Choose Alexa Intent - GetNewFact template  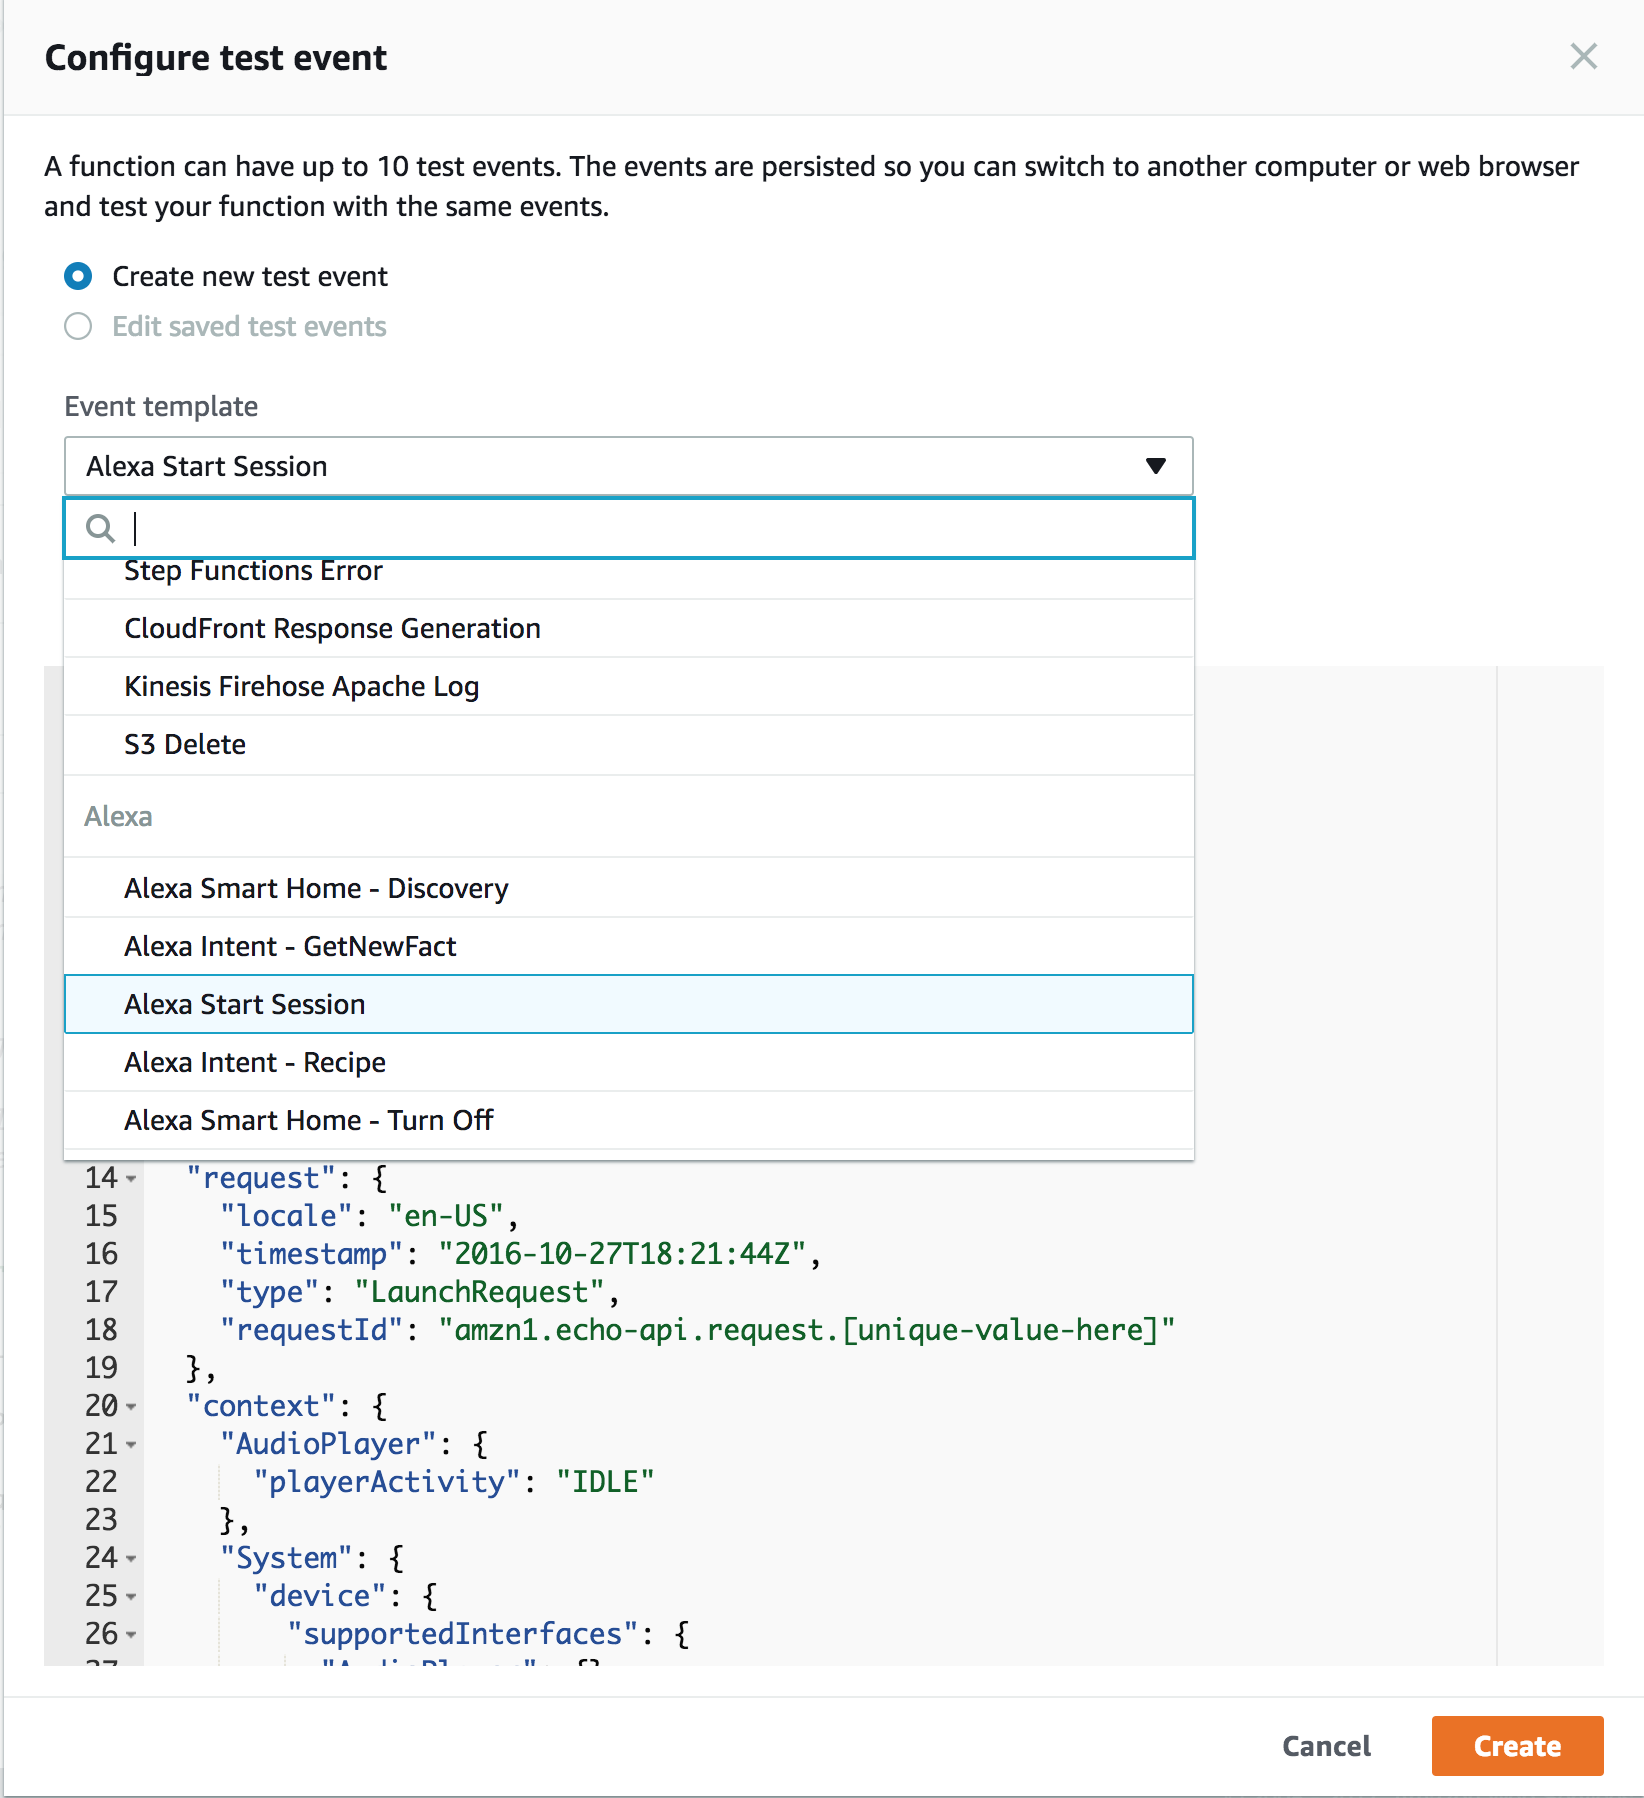click(x=629, y=946)
